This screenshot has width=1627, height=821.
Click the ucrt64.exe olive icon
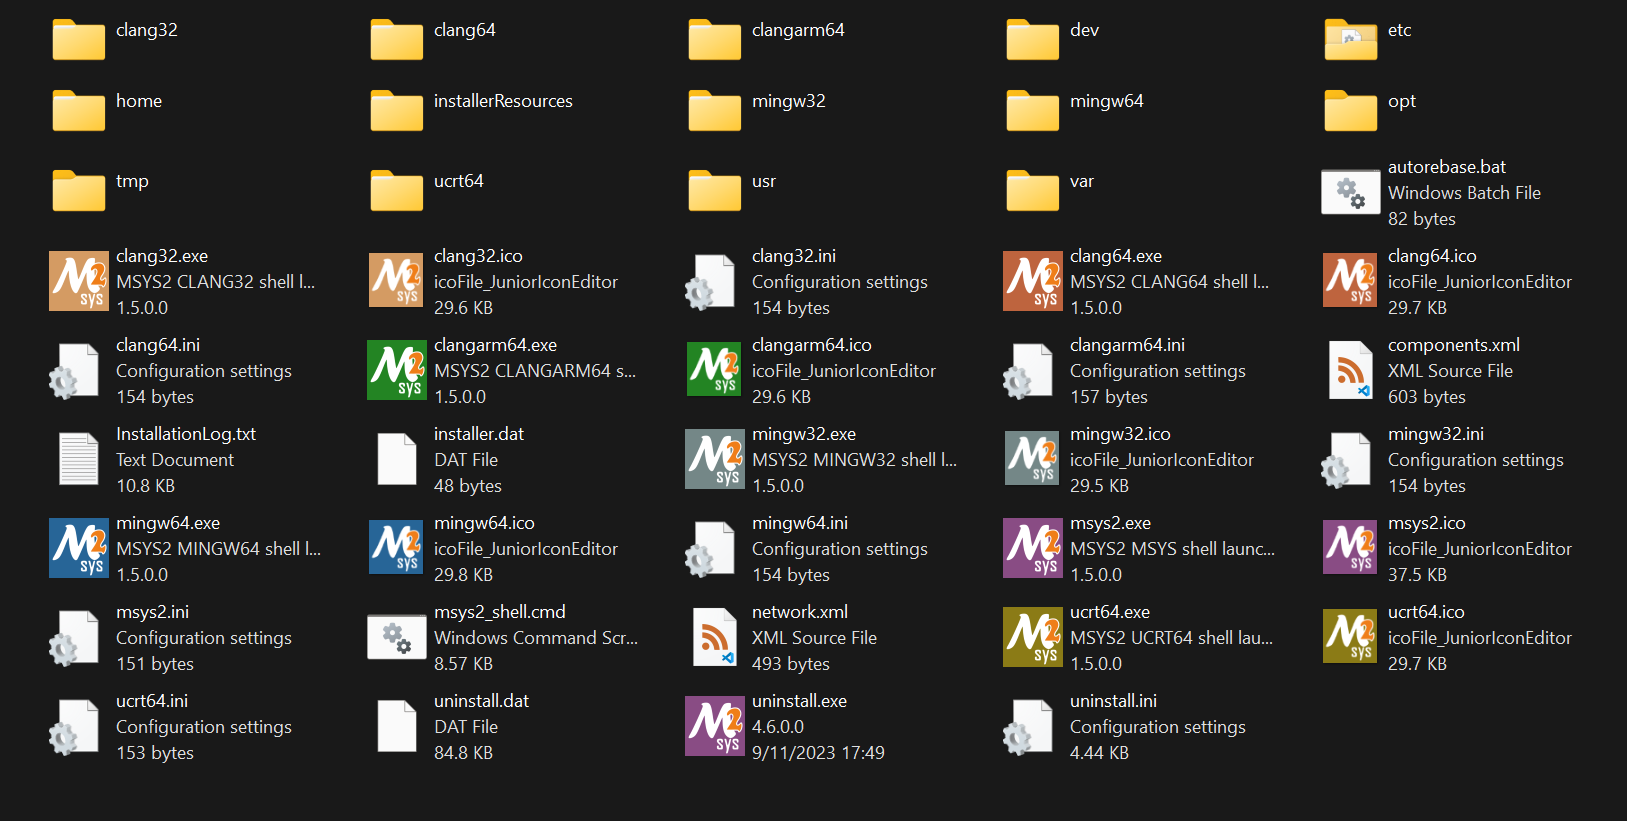click(x=1033, y=637)
